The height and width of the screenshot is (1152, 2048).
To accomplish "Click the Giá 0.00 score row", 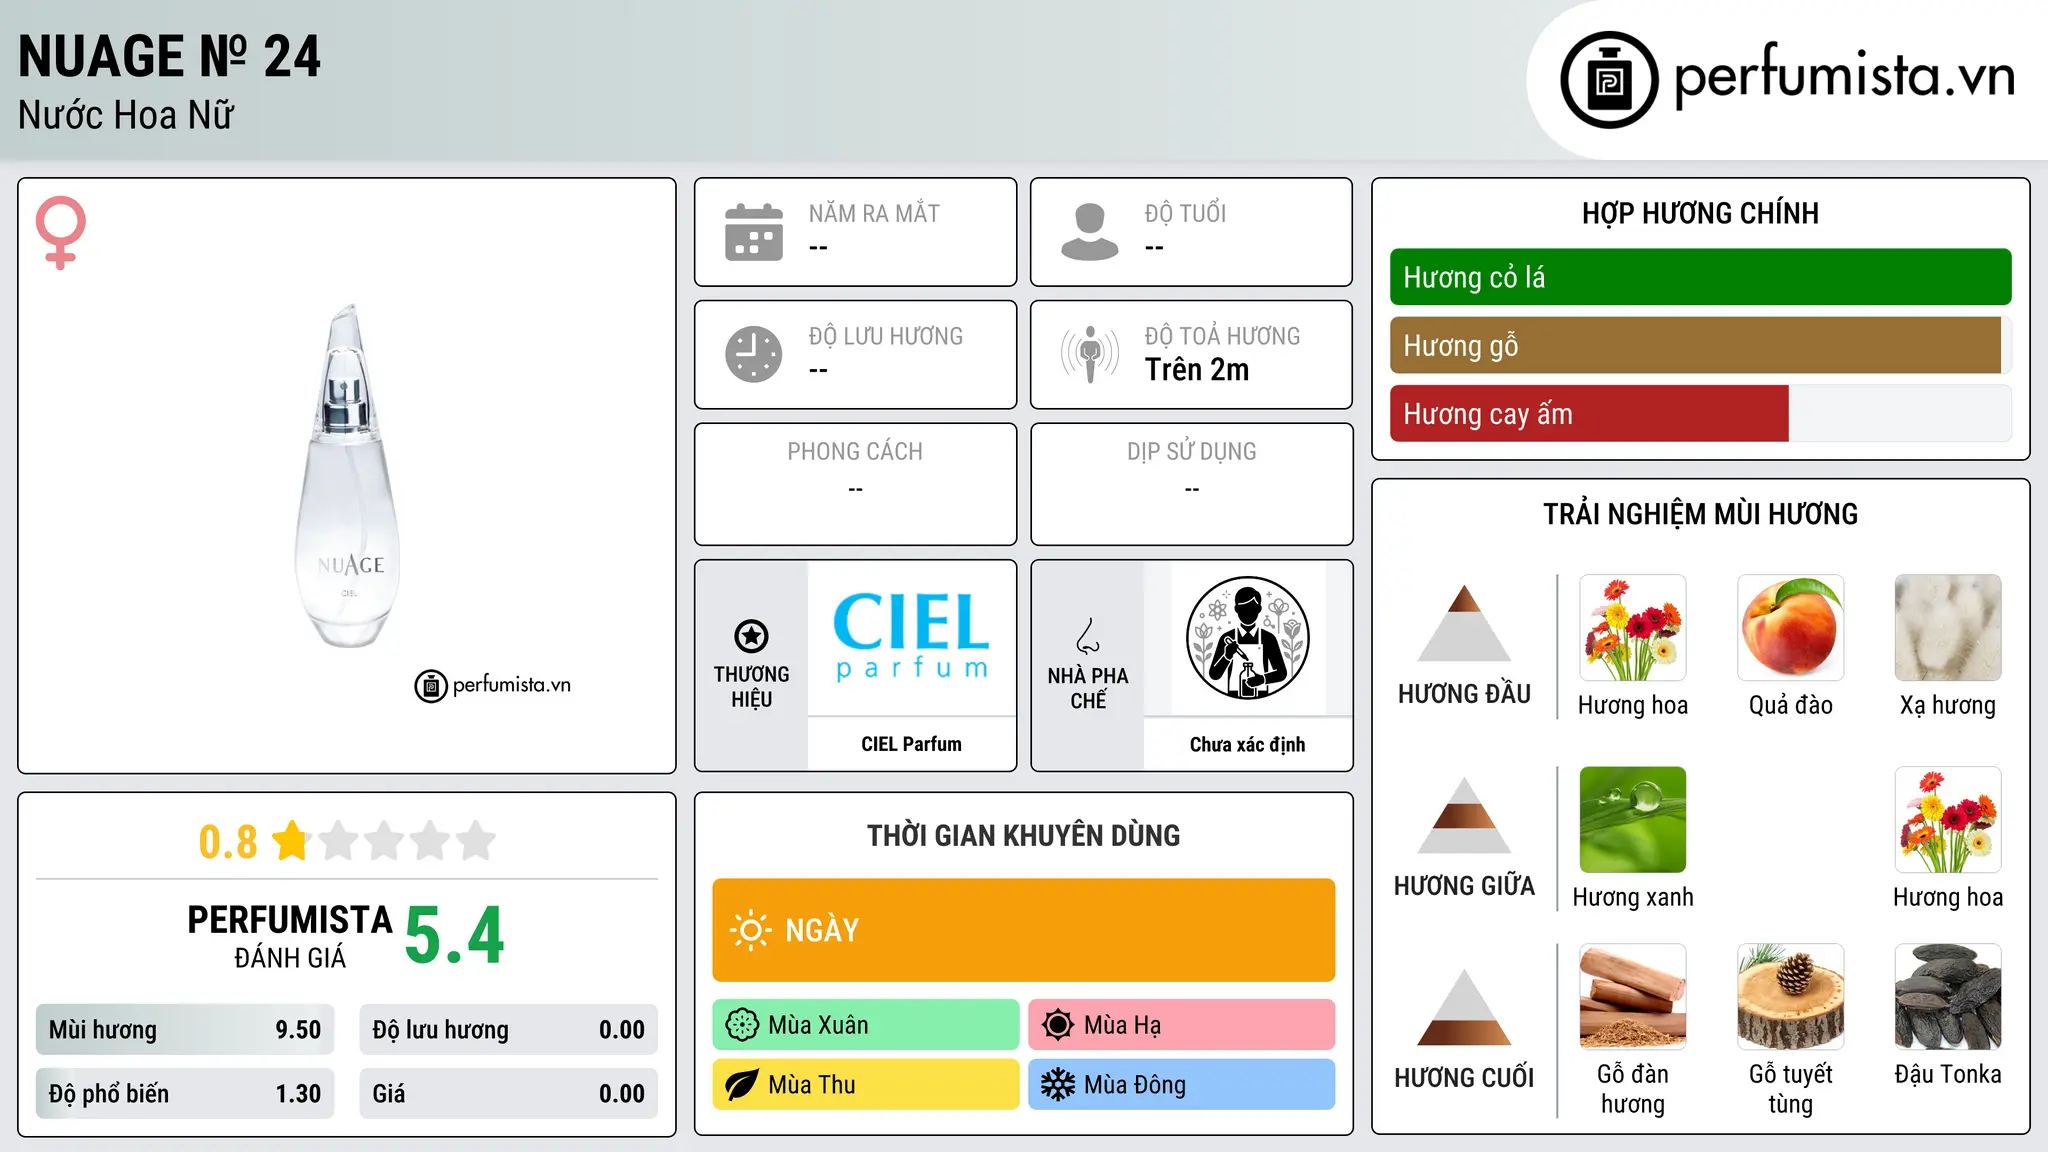I will (x=508, y=1094).
